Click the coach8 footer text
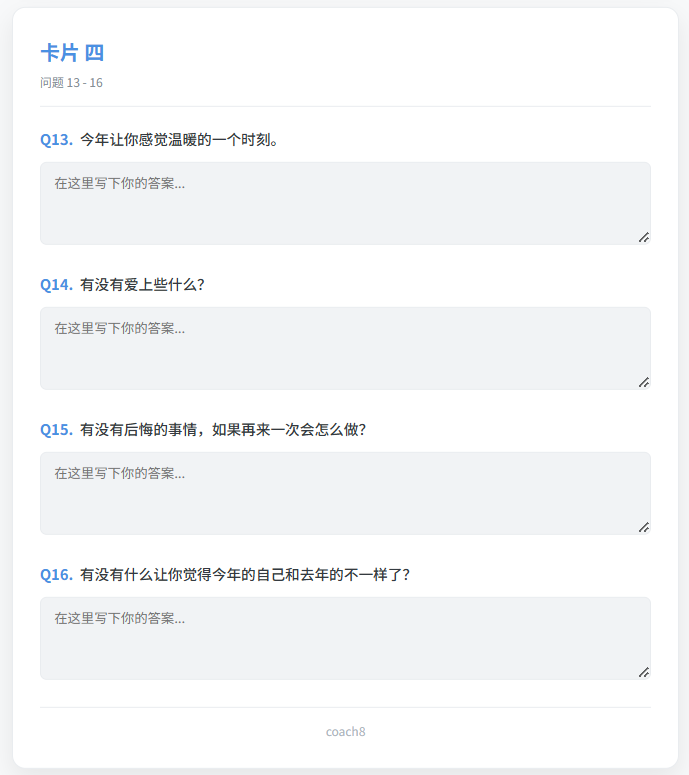 pyautogui.click(x=345, y=732)
